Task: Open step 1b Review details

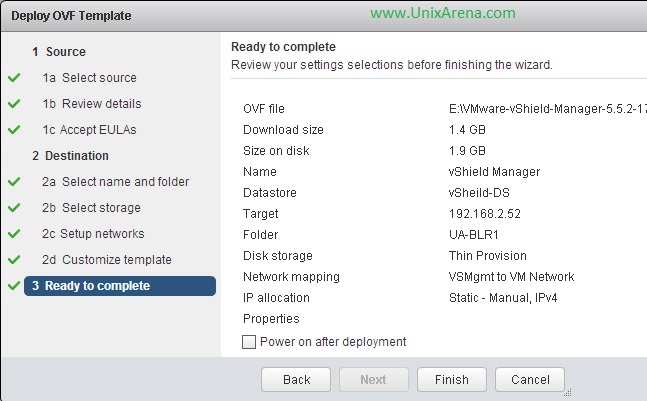Action: coord(92,104)
